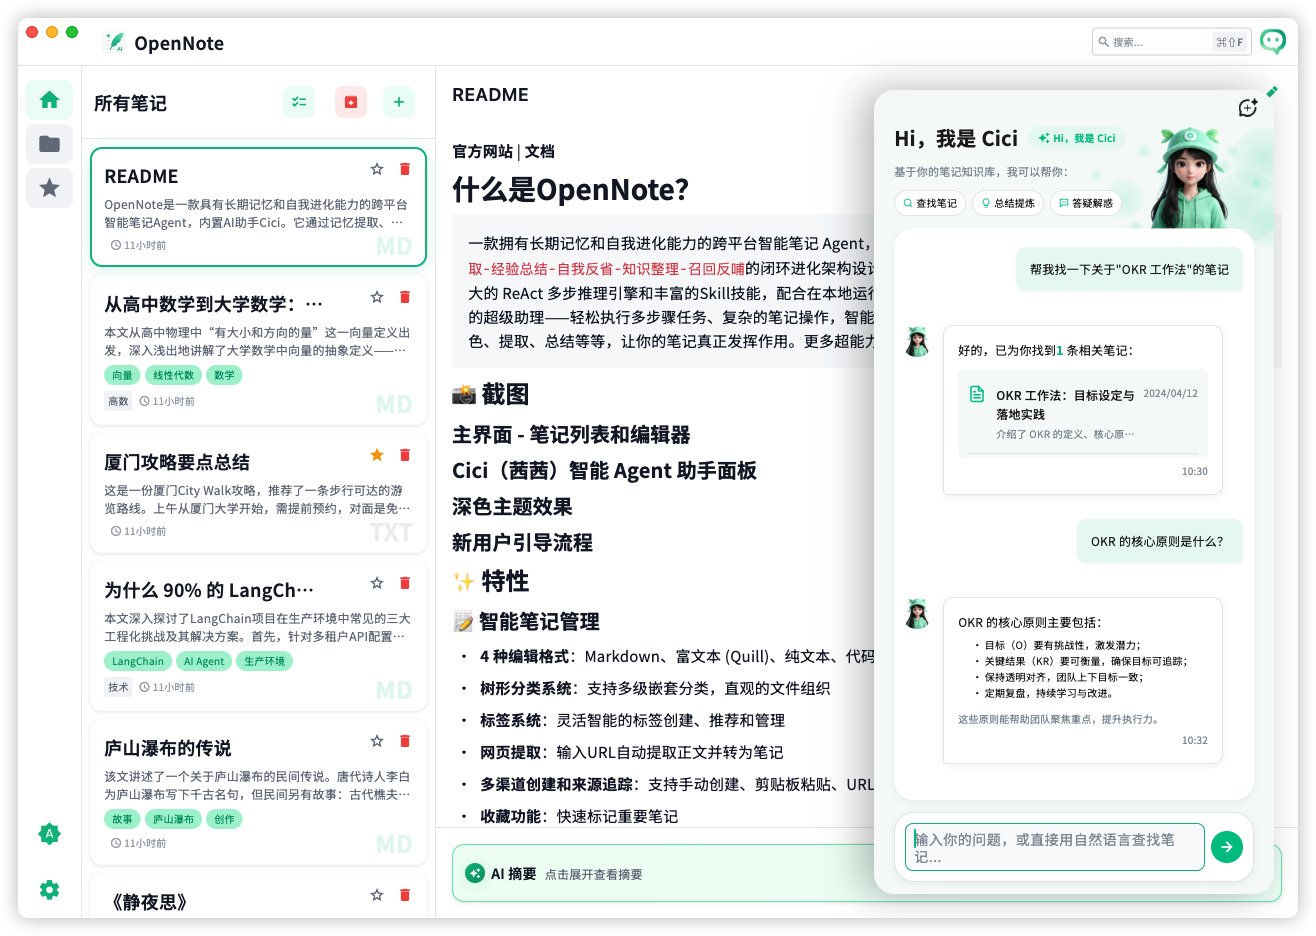Click the green pin icon on Cici panel
Viewport: 1316px width, 936px height.
1272,92
